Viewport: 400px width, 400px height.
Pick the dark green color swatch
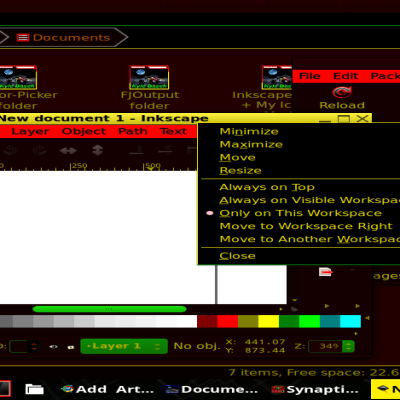289,321
